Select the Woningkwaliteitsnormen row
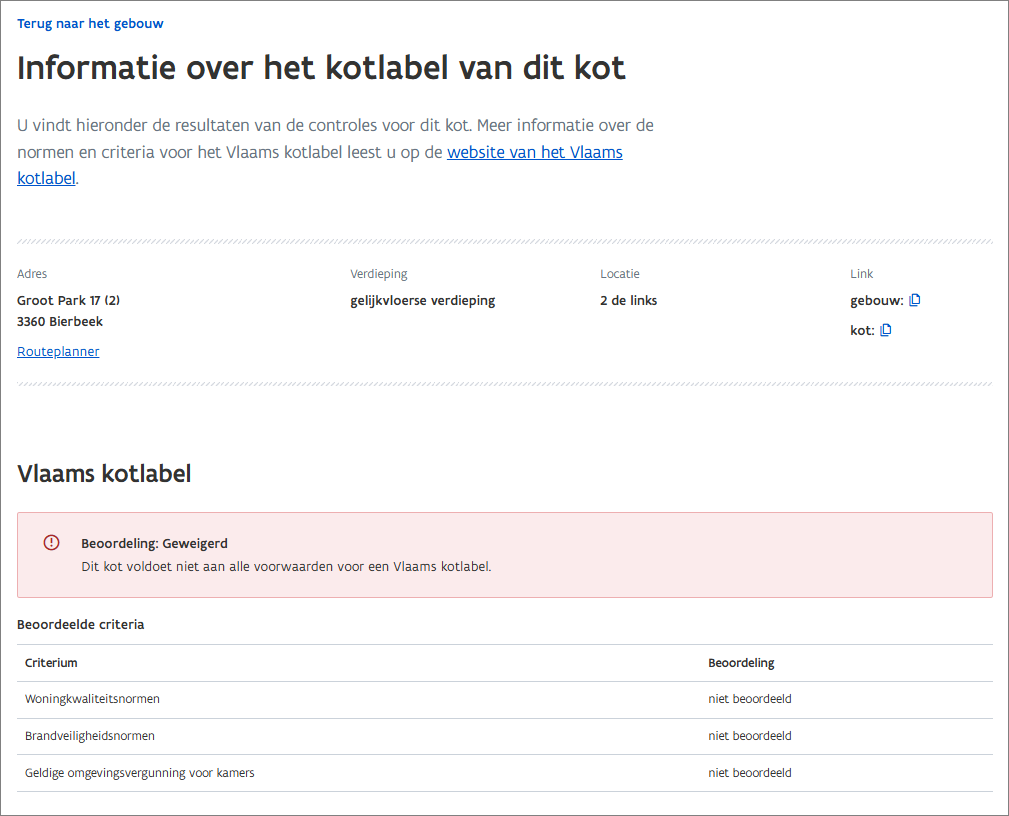1009x816 pixels. [92, 699]
